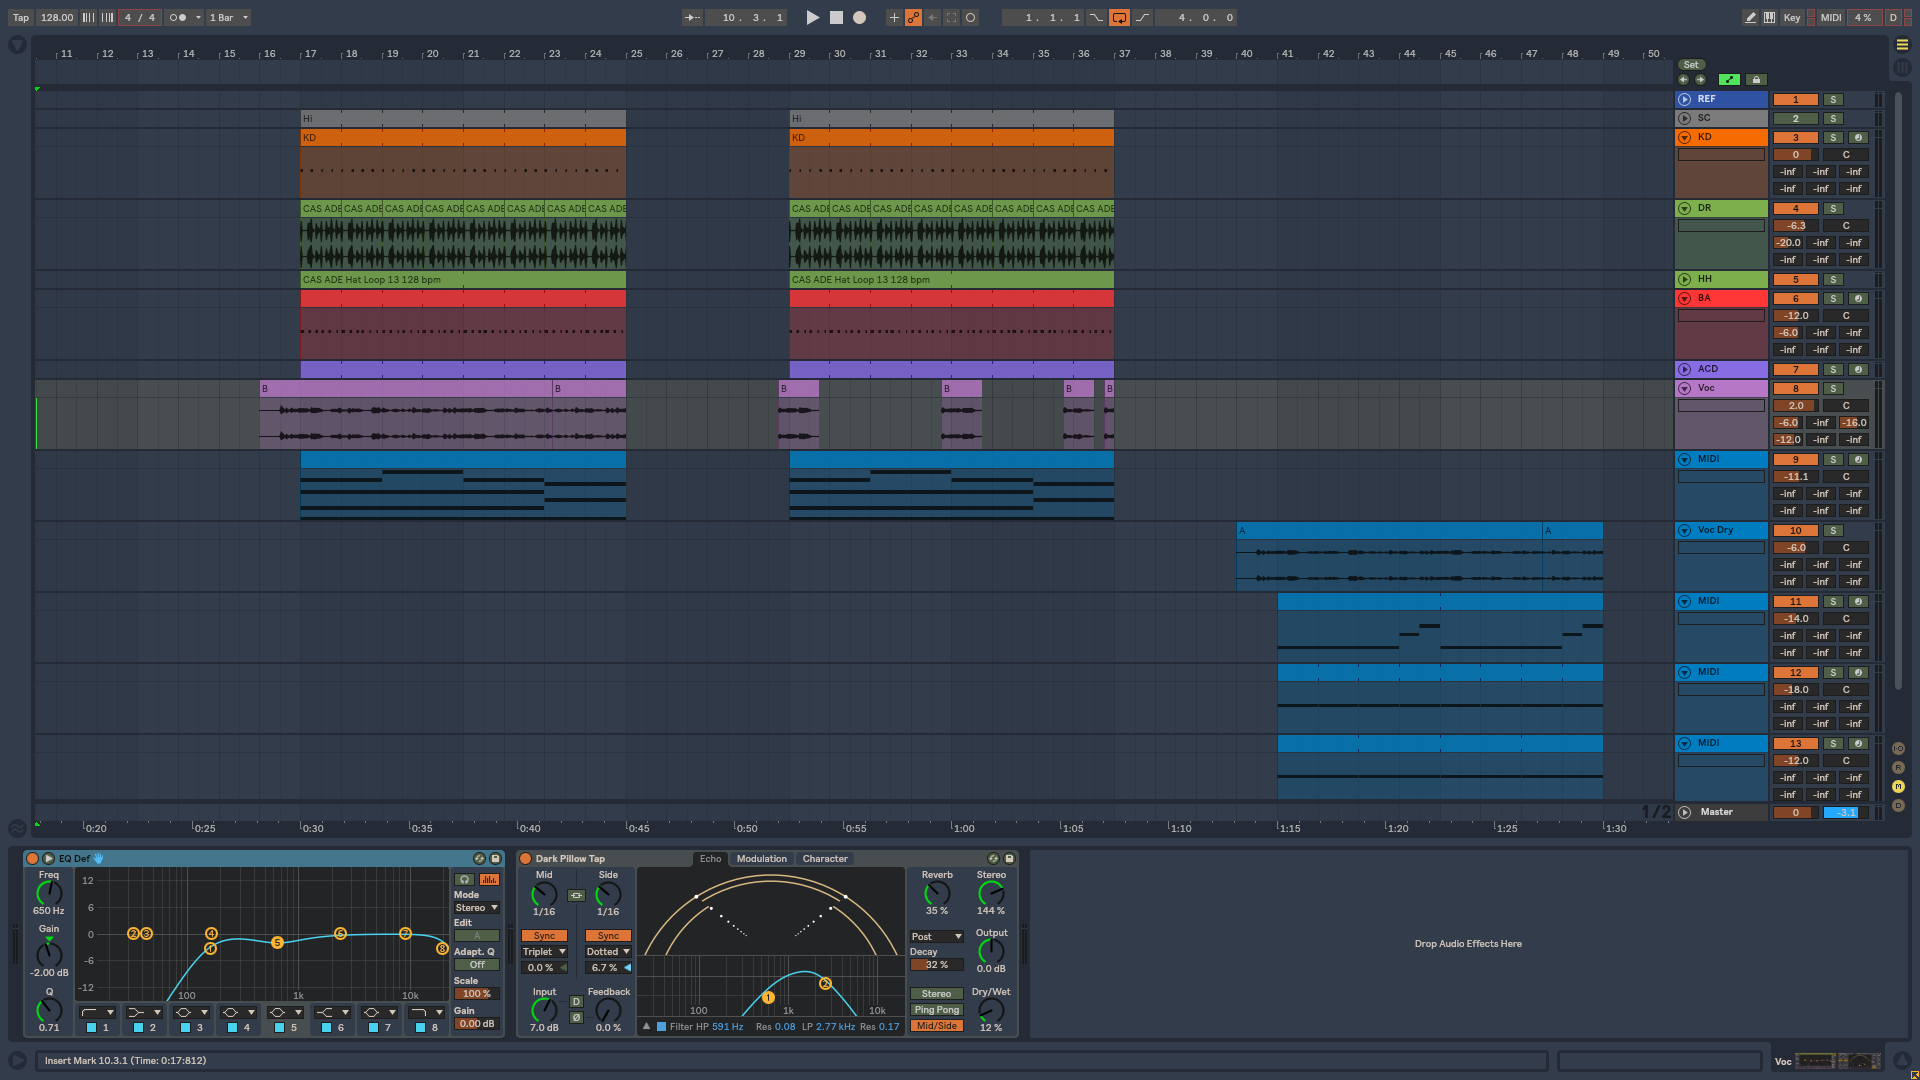Screen dimensions: 1920x1080
Task: Switch to Character tab in Echo
Action: click(x=825, y=859)
